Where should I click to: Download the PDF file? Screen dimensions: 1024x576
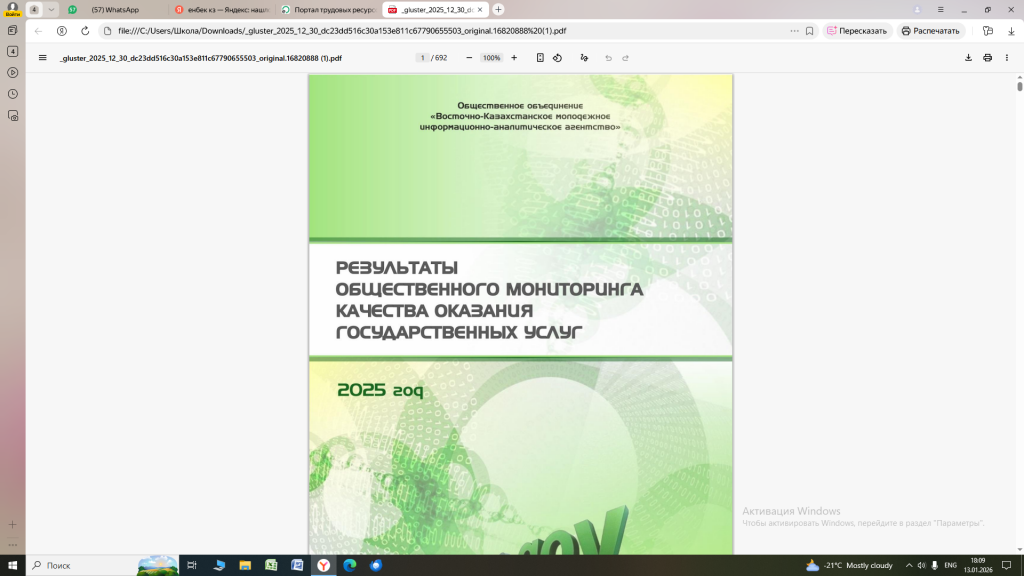coord(968,58)
